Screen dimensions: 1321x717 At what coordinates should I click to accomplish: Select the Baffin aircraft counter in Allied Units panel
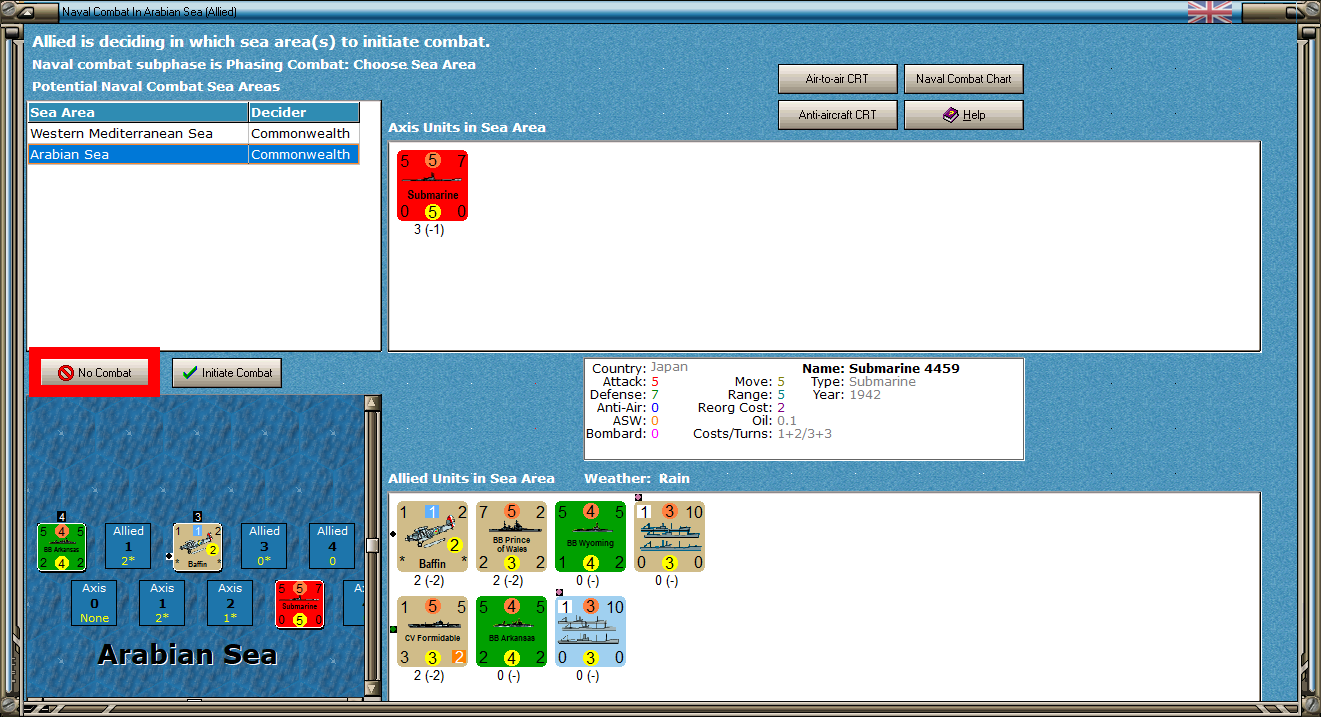click(432, 536)
